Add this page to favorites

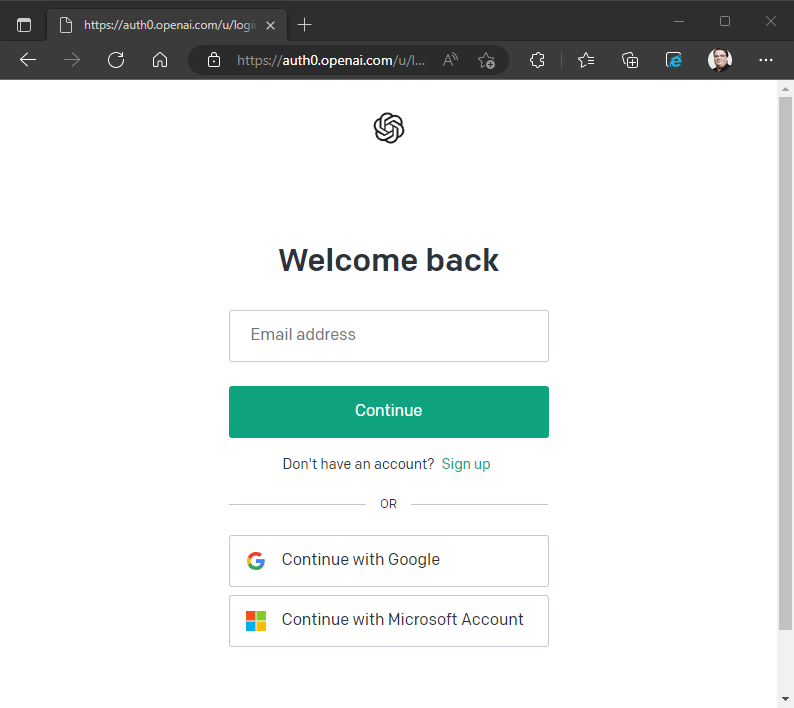pos(486,60)
